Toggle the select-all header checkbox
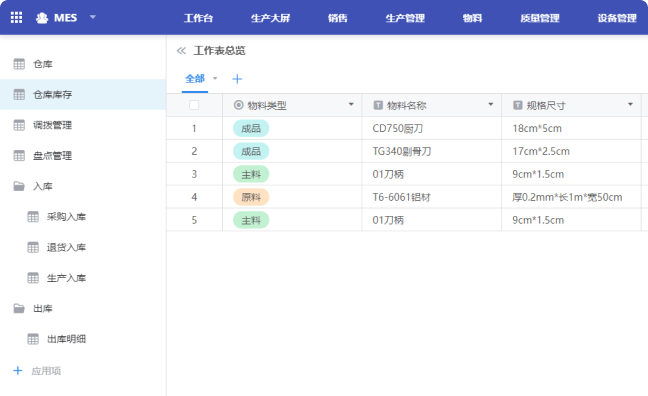Image resolution: width=648 pixels, height=396 pixels. (194, 105)
